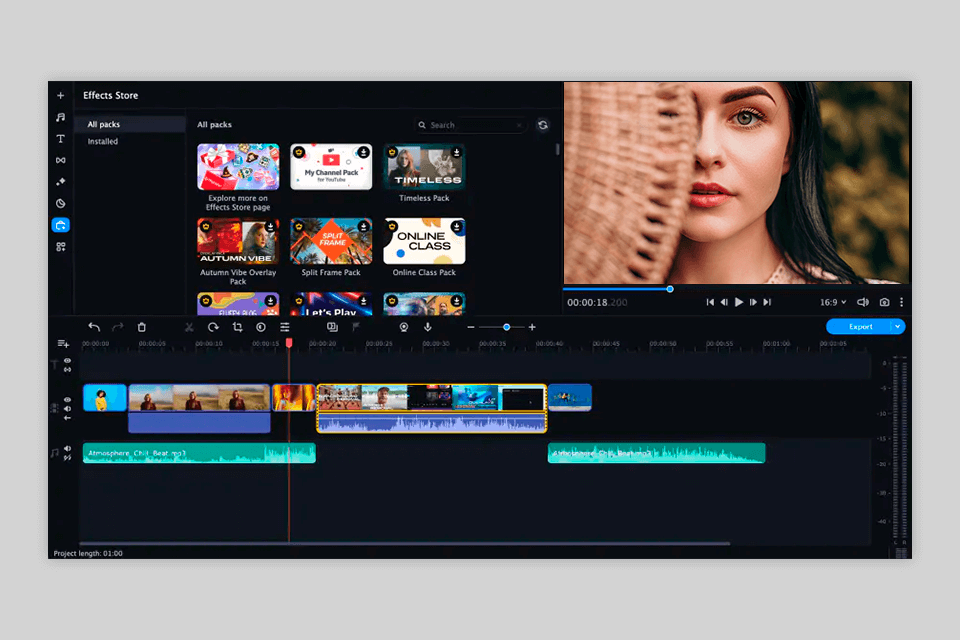The height and width of the screenshot is (640, 960).
Task: Open preview more options (three dots)
Action: coord(901,302)
